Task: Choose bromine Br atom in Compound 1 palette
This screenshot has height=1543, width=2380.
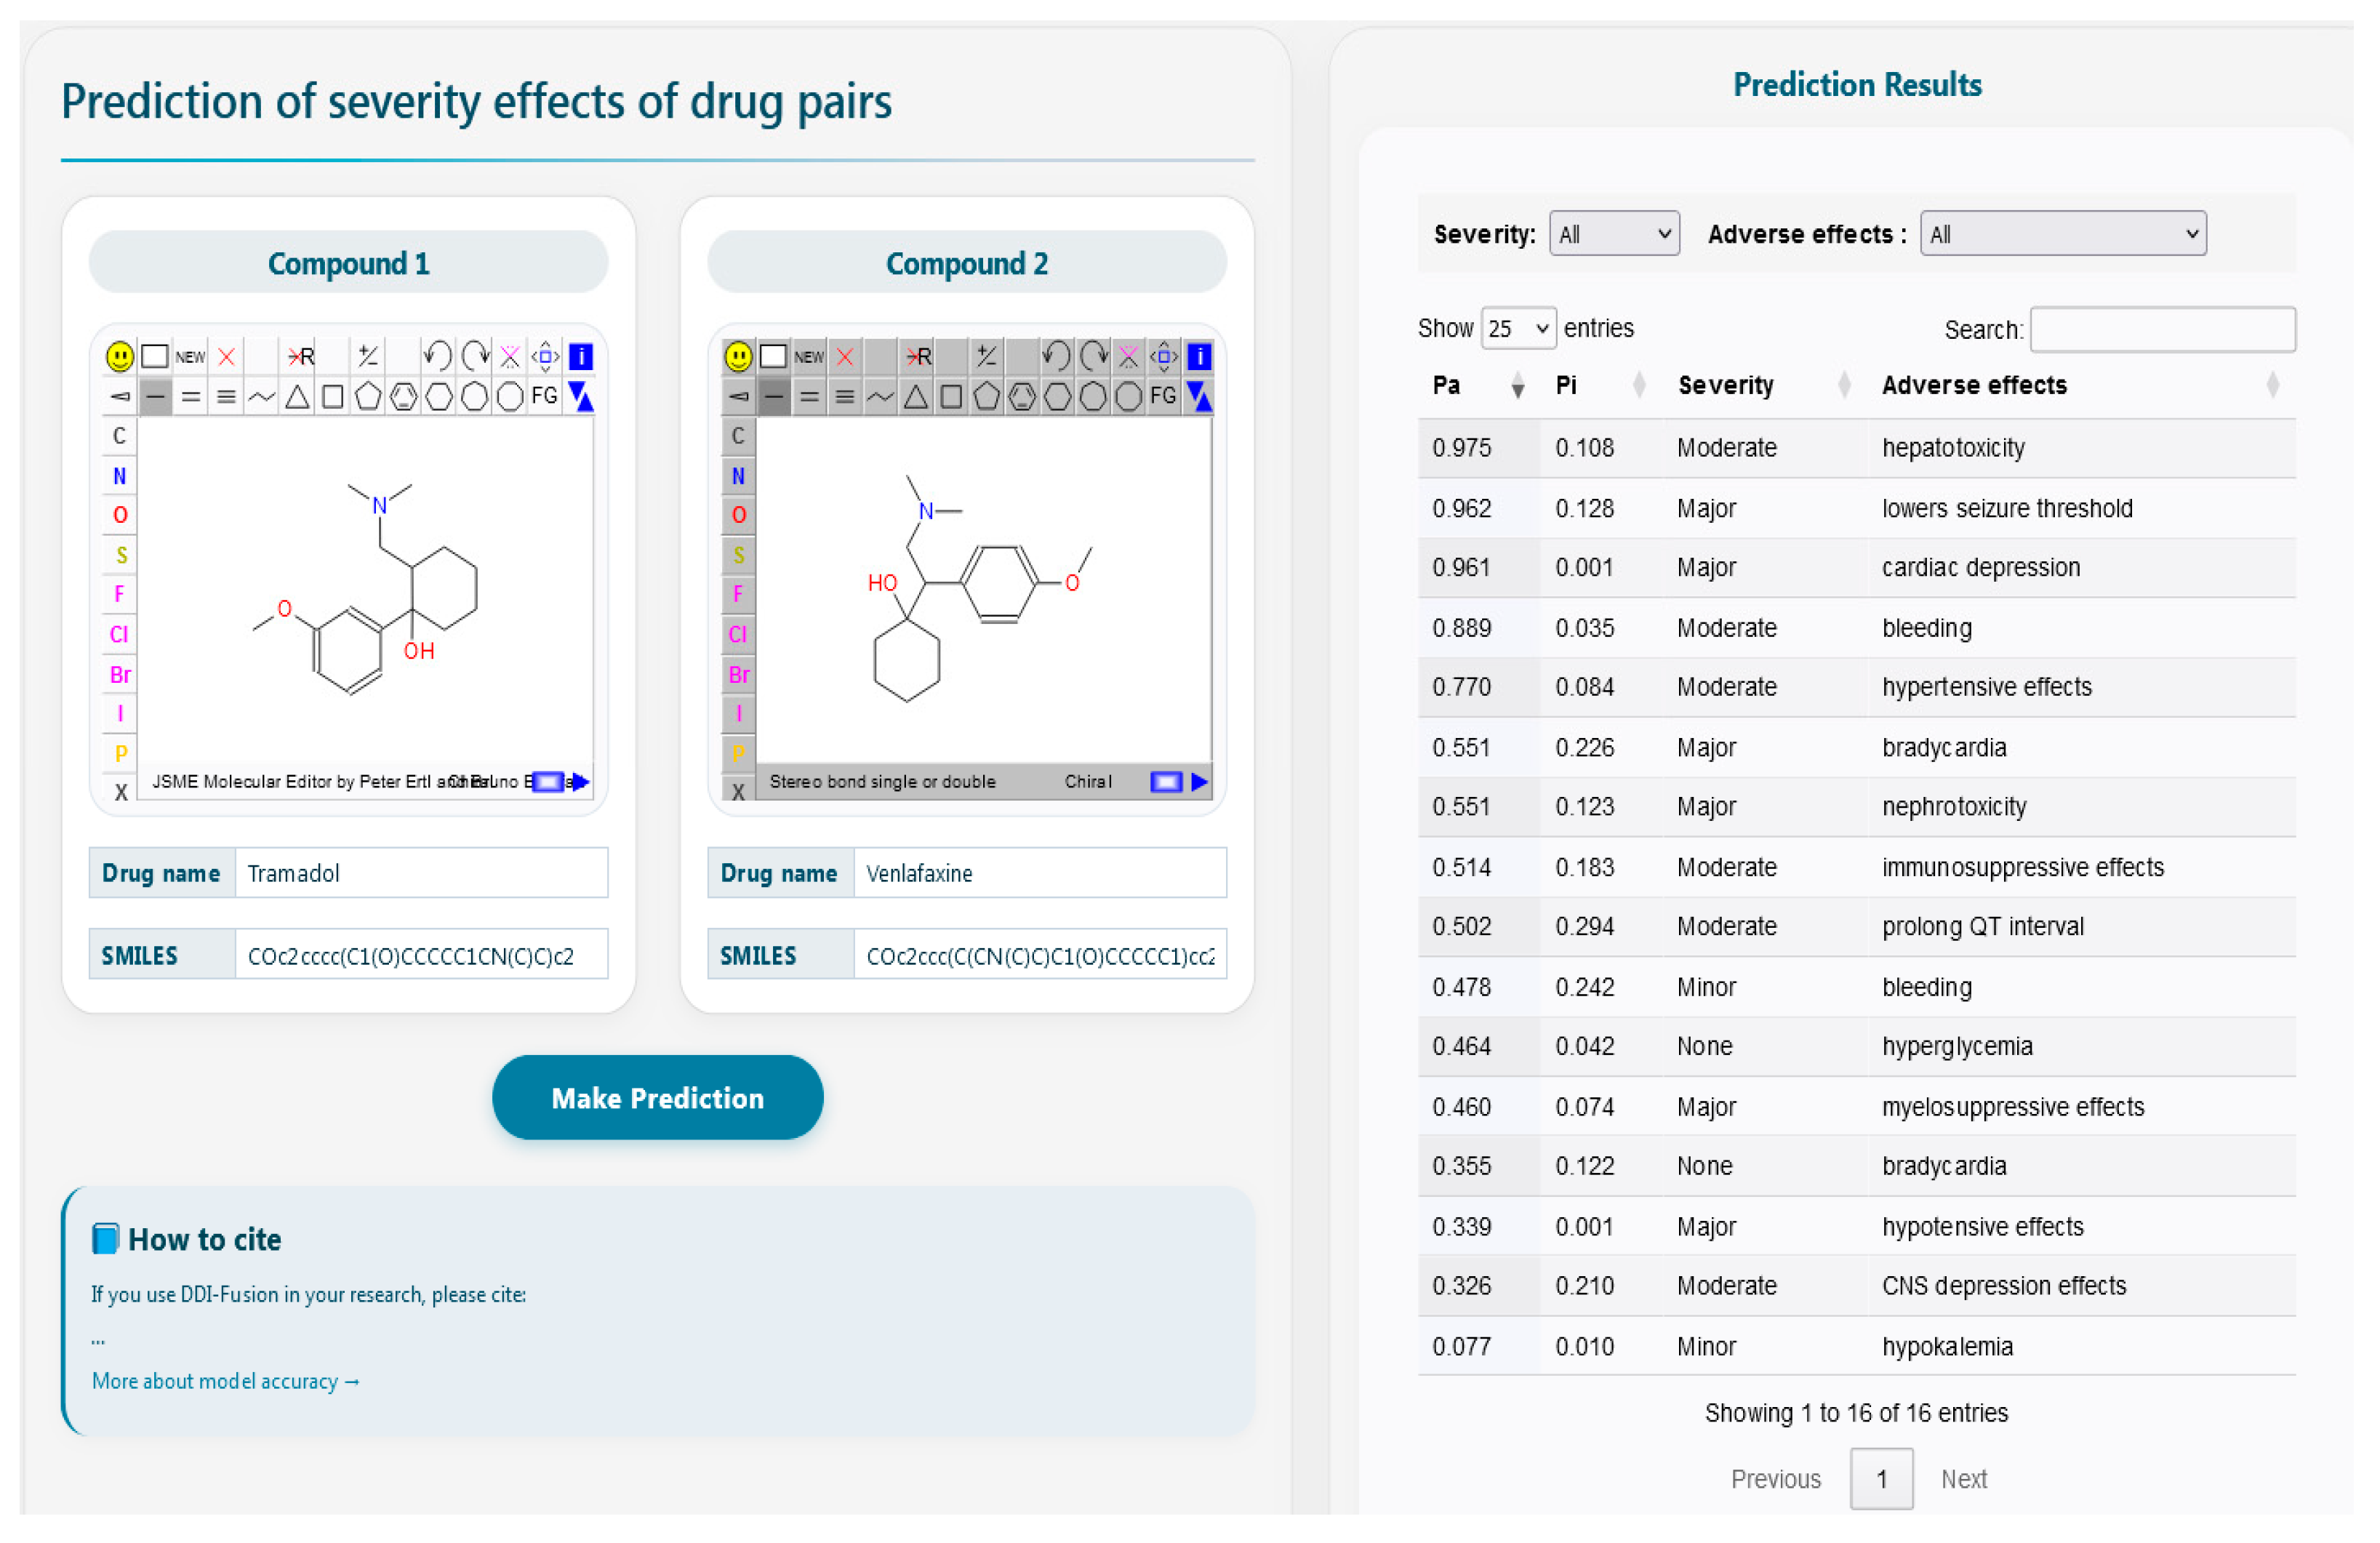Action: (x=120, y=675)
